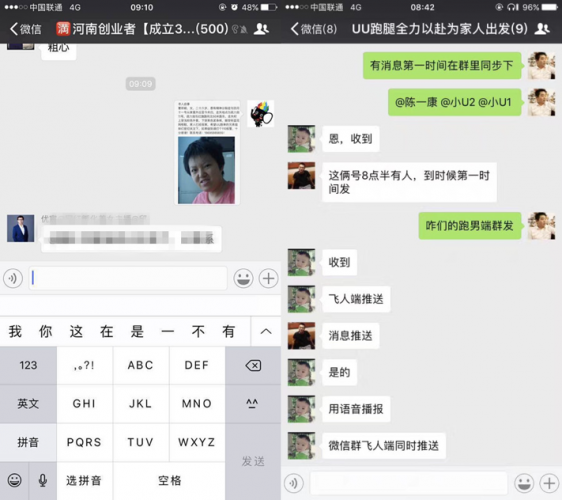This screenshot has height=500, width=562.
Task: Select candidate word 这 in suggestion bar
Action: click(76, 331)
